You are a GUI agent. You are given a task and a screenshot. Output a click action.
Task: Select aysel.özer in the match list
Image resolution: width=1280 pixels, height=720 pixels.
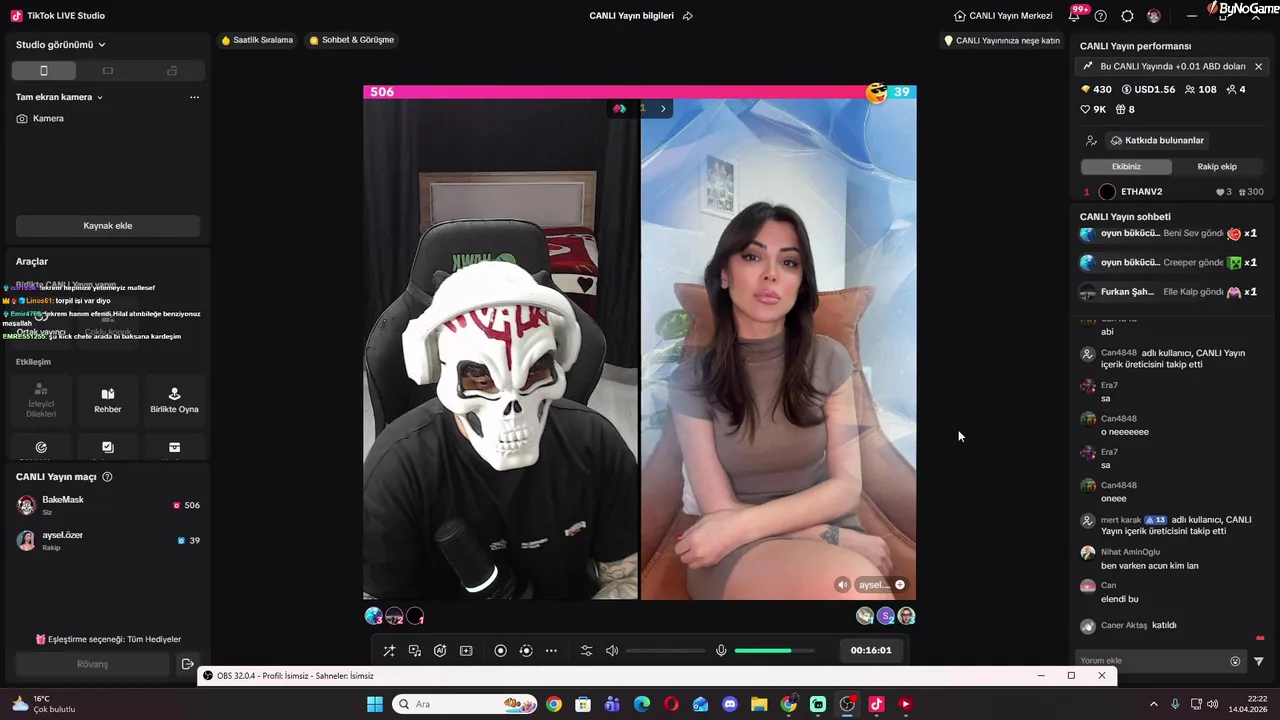coord(108,540)
